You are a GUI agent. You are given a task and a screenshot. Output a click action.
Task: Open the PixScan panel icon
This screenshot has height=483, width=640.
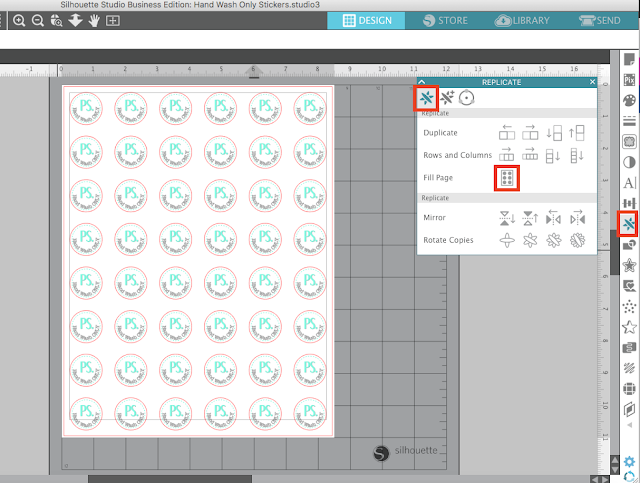(x=629, y=80)
